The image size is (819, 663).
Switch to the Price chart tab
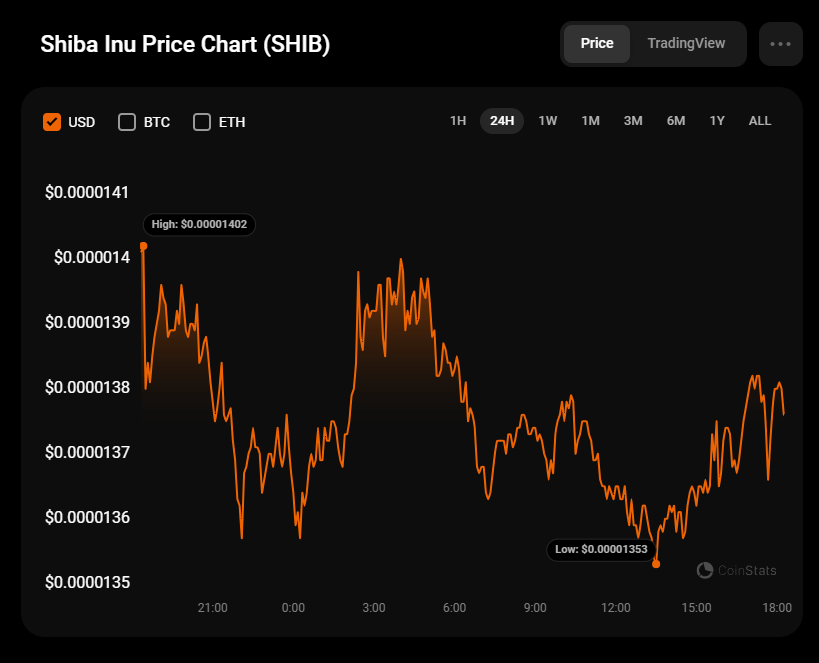(597, 44)
